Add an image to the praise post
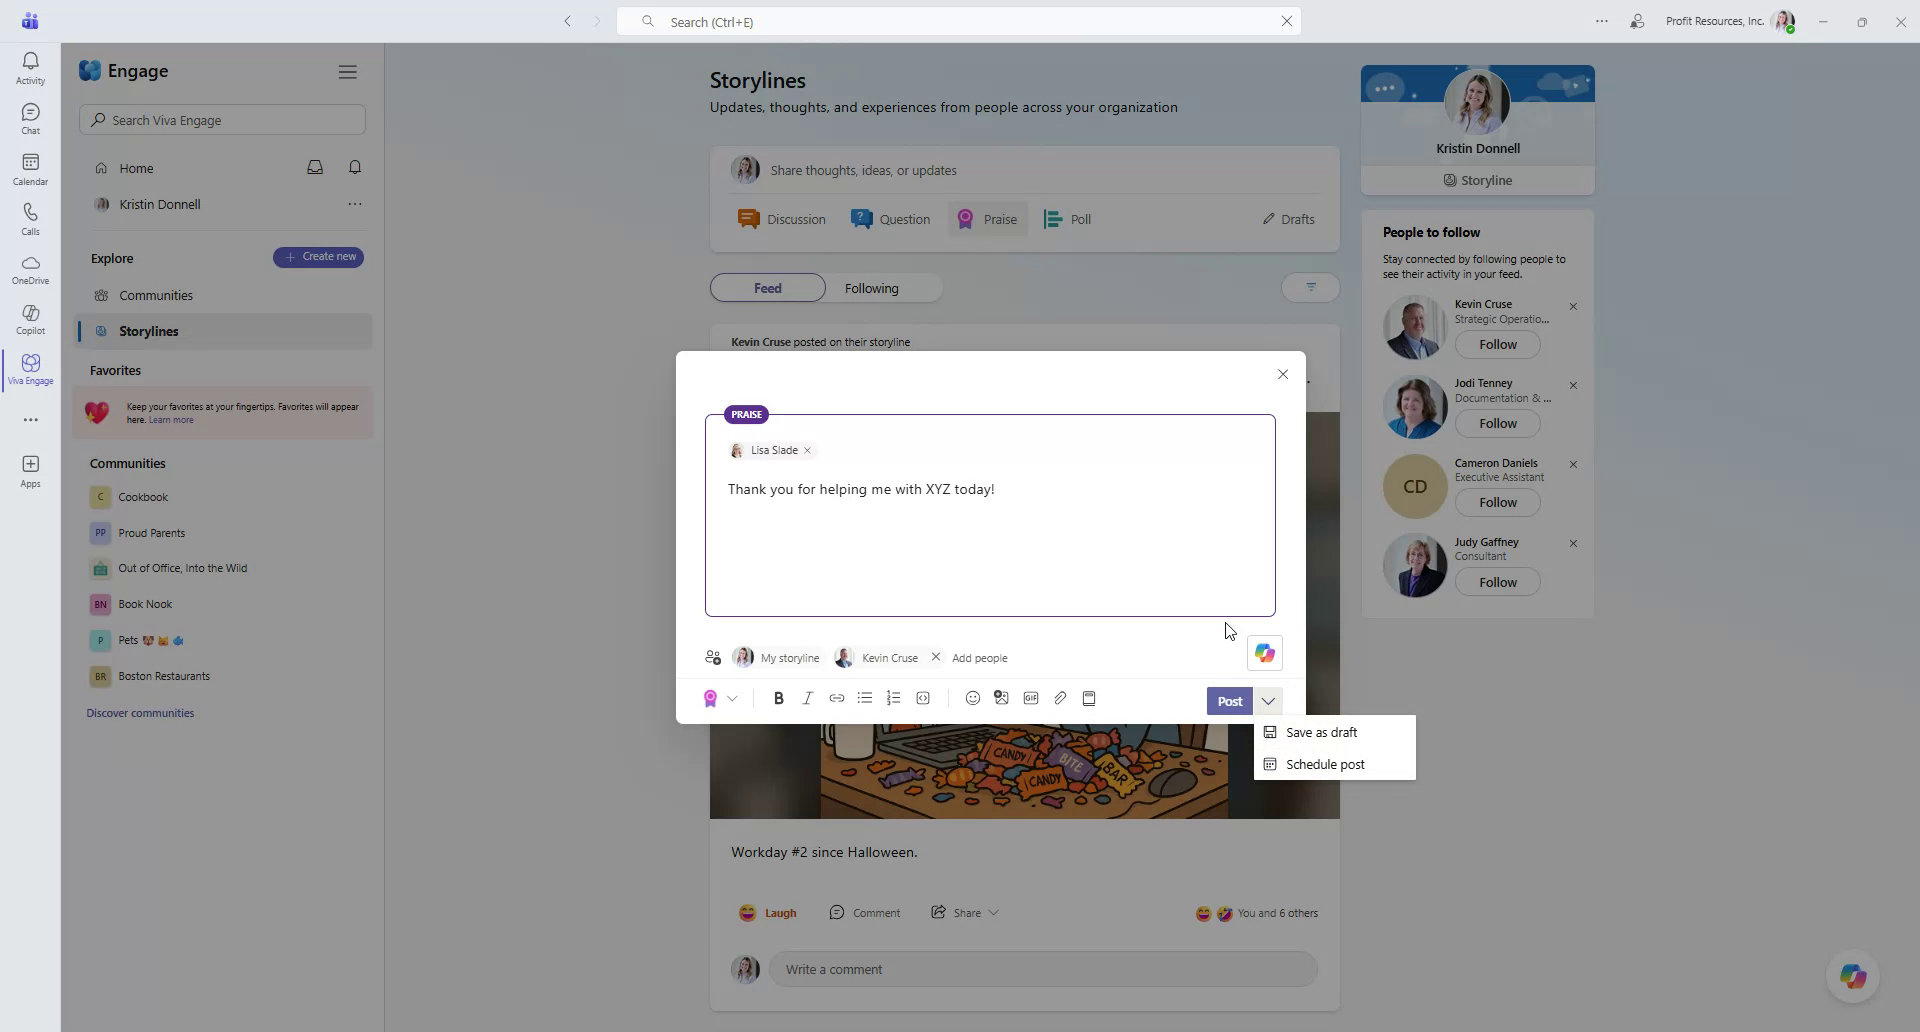 tap(1002, 698)
